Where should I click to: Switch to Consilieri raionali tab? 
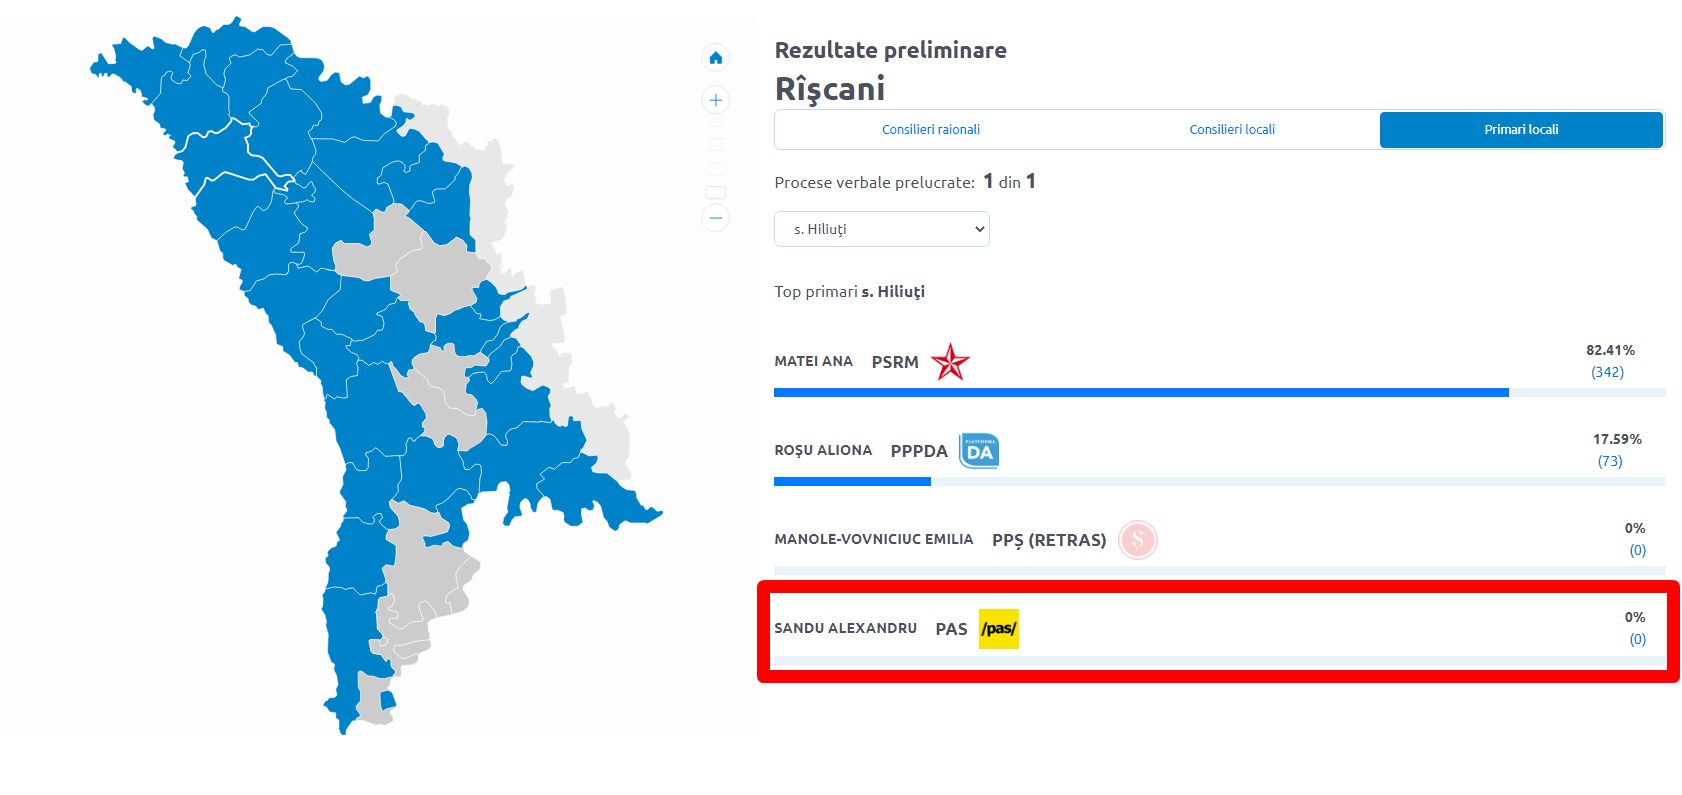pos(930,130)
